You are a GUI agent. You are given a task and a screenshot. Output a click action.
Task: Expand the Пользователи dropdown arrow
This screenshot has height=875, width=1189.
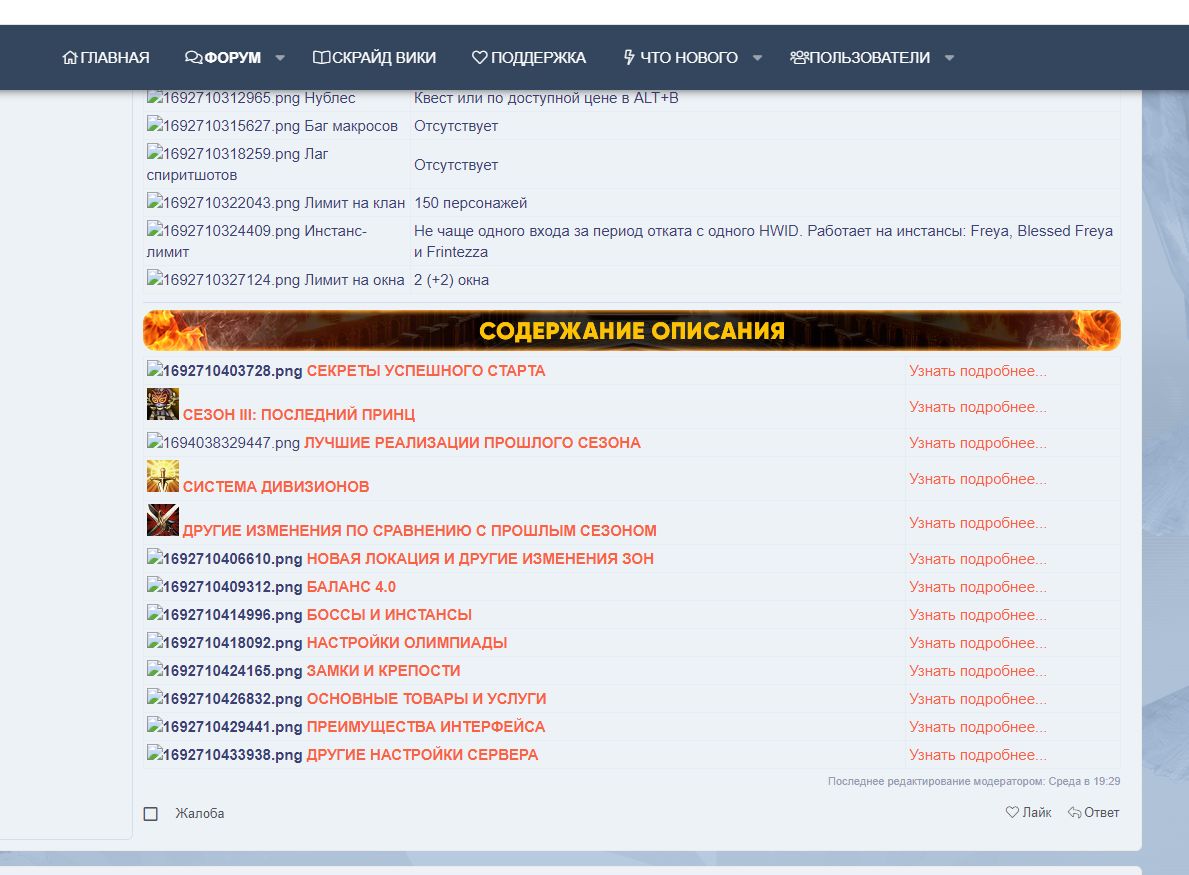tap(949, 58)
